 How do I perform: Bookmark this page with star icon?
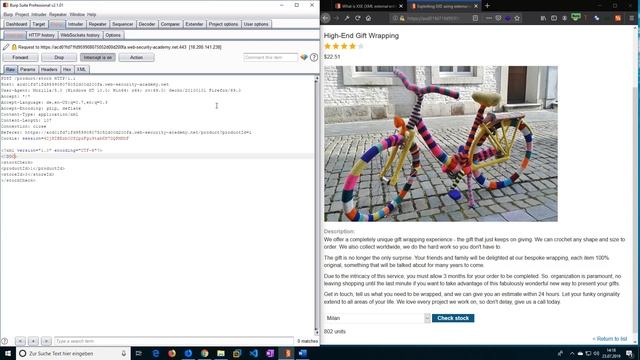tap(517, 18)
